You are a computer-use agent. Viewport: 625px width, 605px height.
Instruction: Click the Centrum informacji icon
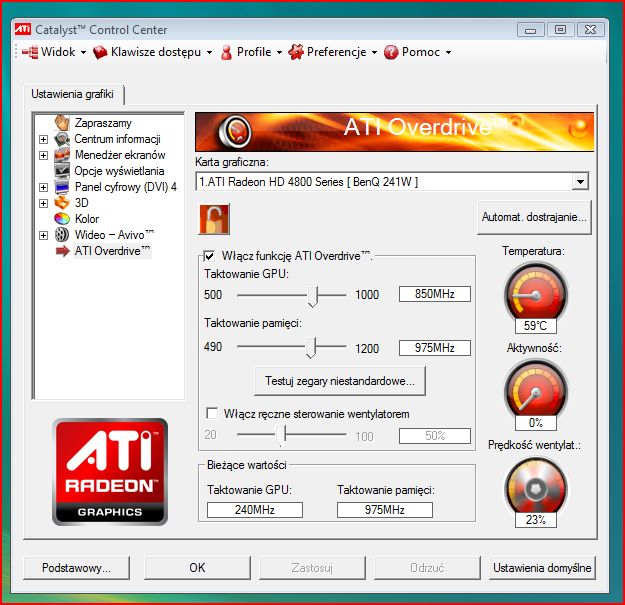[62, 139]
